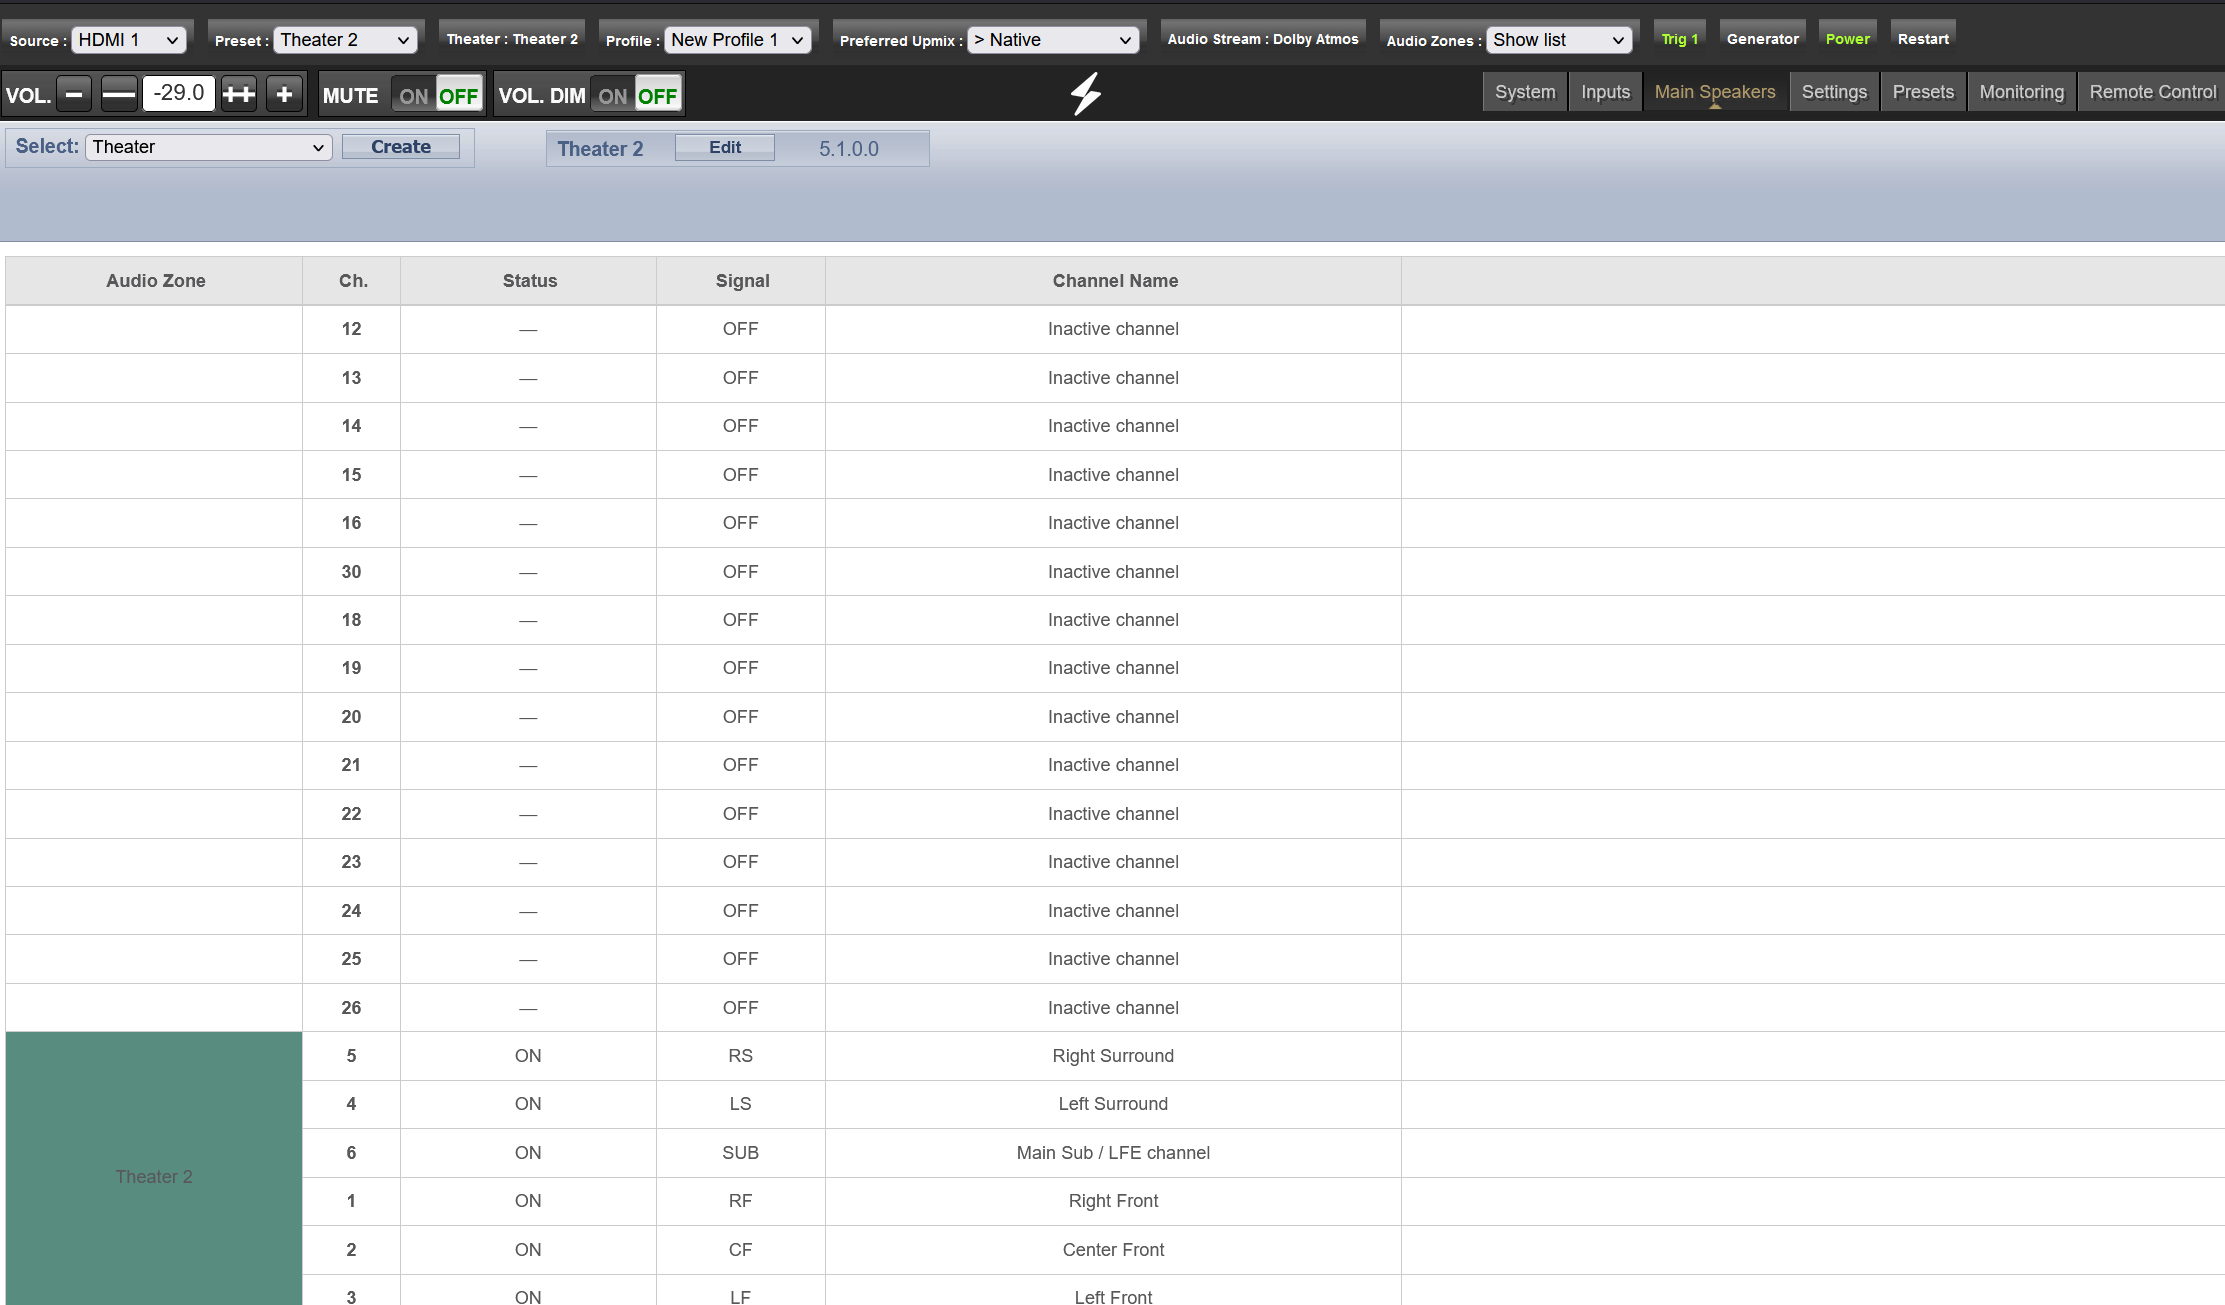Click the large volume decrease long-dash button
The image size is (2225, 1305).
click(119, 95)
